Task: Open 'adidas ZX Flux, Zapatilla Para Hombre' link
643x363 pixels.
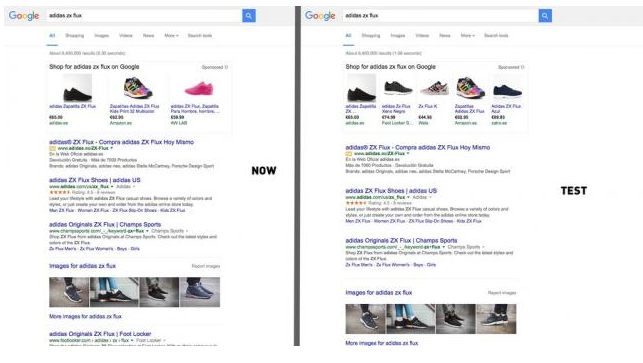Action: click(x=195, y=109)
